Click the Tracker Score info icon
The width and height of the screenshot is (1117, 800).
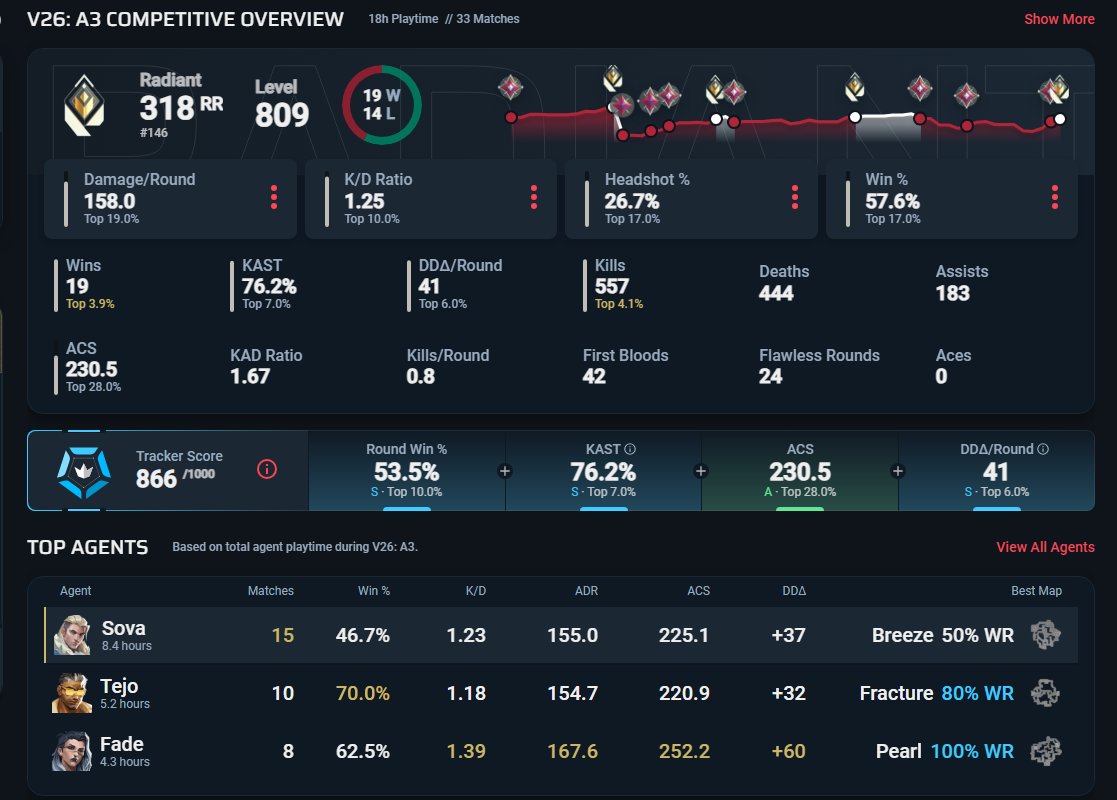[x=267, y=469]
